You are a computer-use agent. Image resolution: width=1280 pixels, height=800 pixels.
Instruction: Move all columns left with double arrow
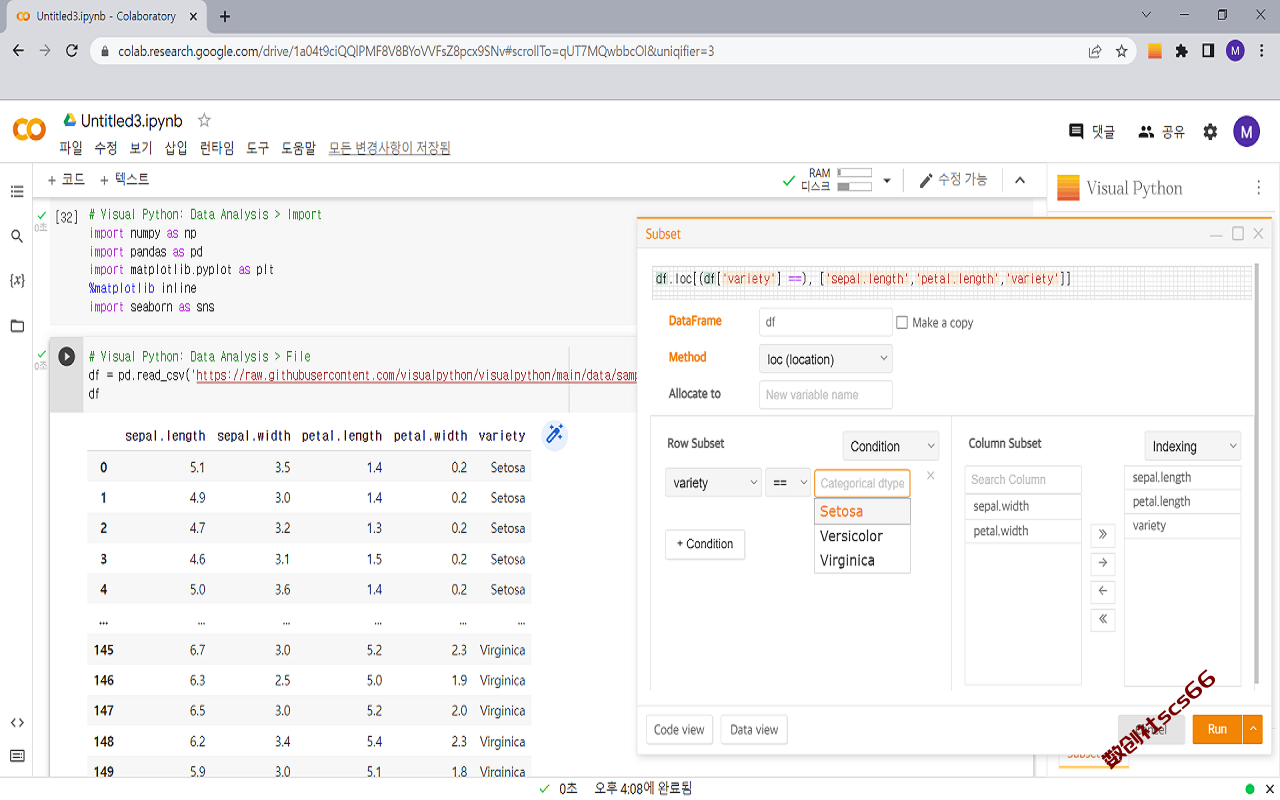click(x=1102, y=619)
